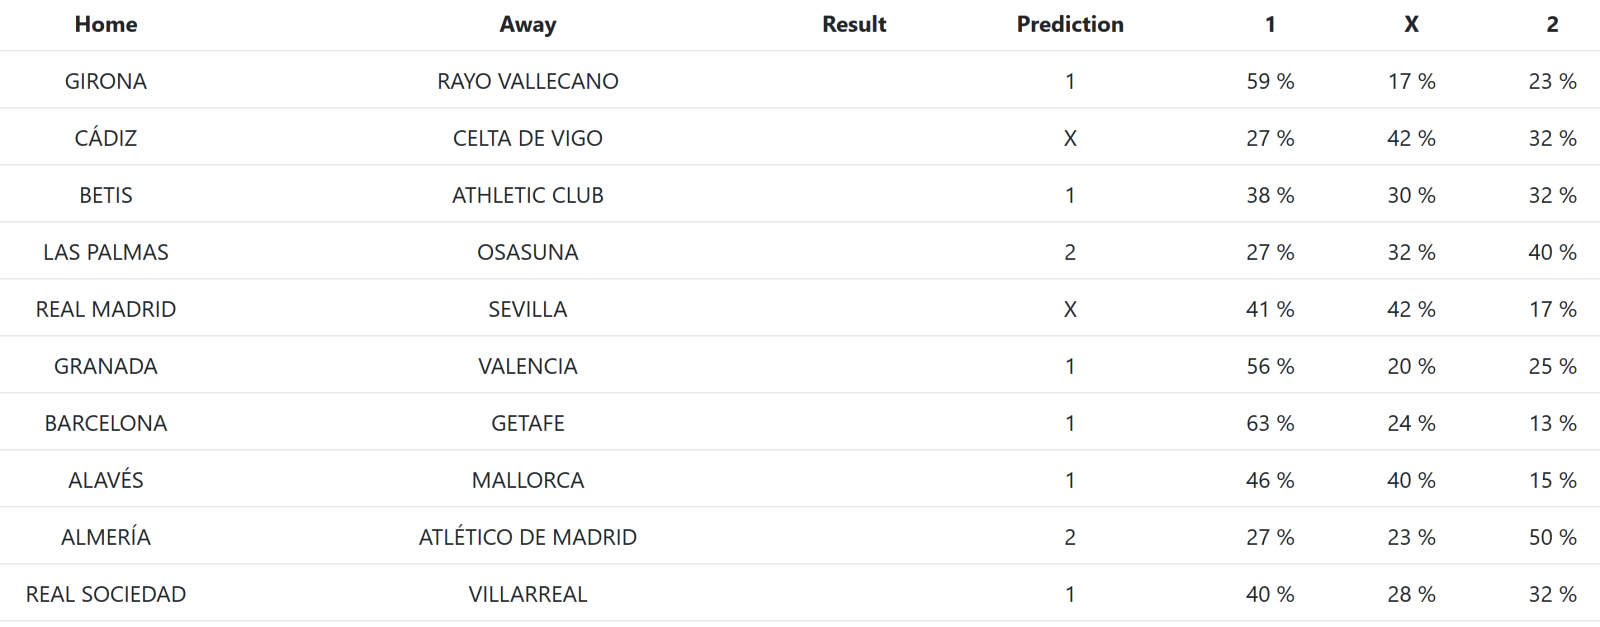
Task: Select ATHLETIC CLUB away team
Action: [528, 195]
